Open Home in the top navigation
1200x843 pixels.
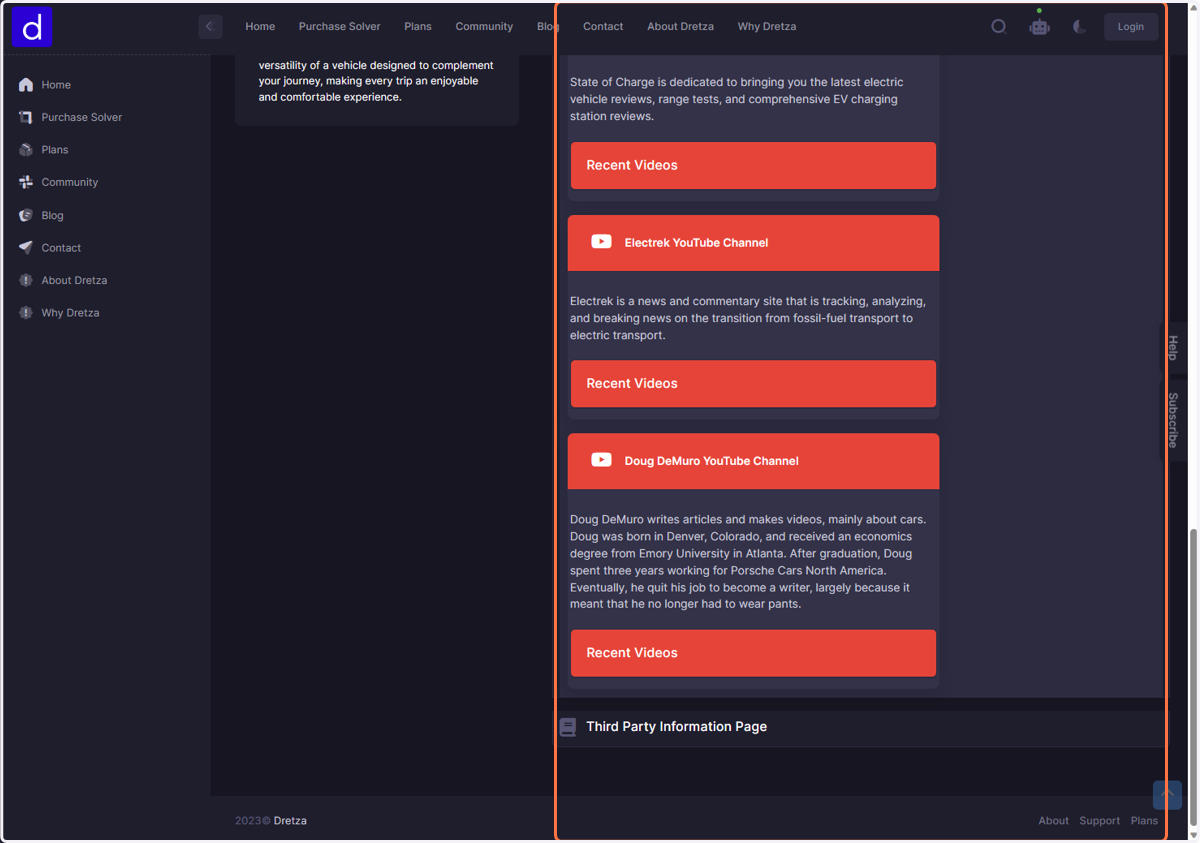260,27
